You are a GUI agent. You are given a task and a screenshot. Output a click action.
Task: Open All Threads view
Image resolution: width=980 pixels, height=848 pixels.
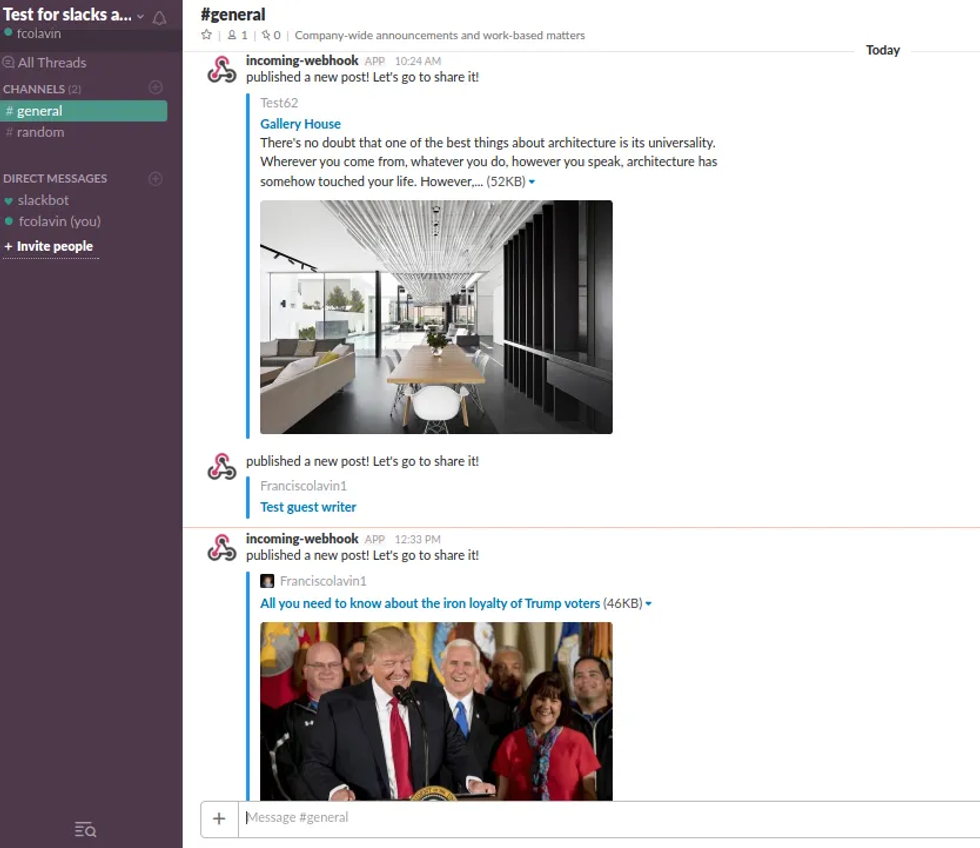click(52, 62)
